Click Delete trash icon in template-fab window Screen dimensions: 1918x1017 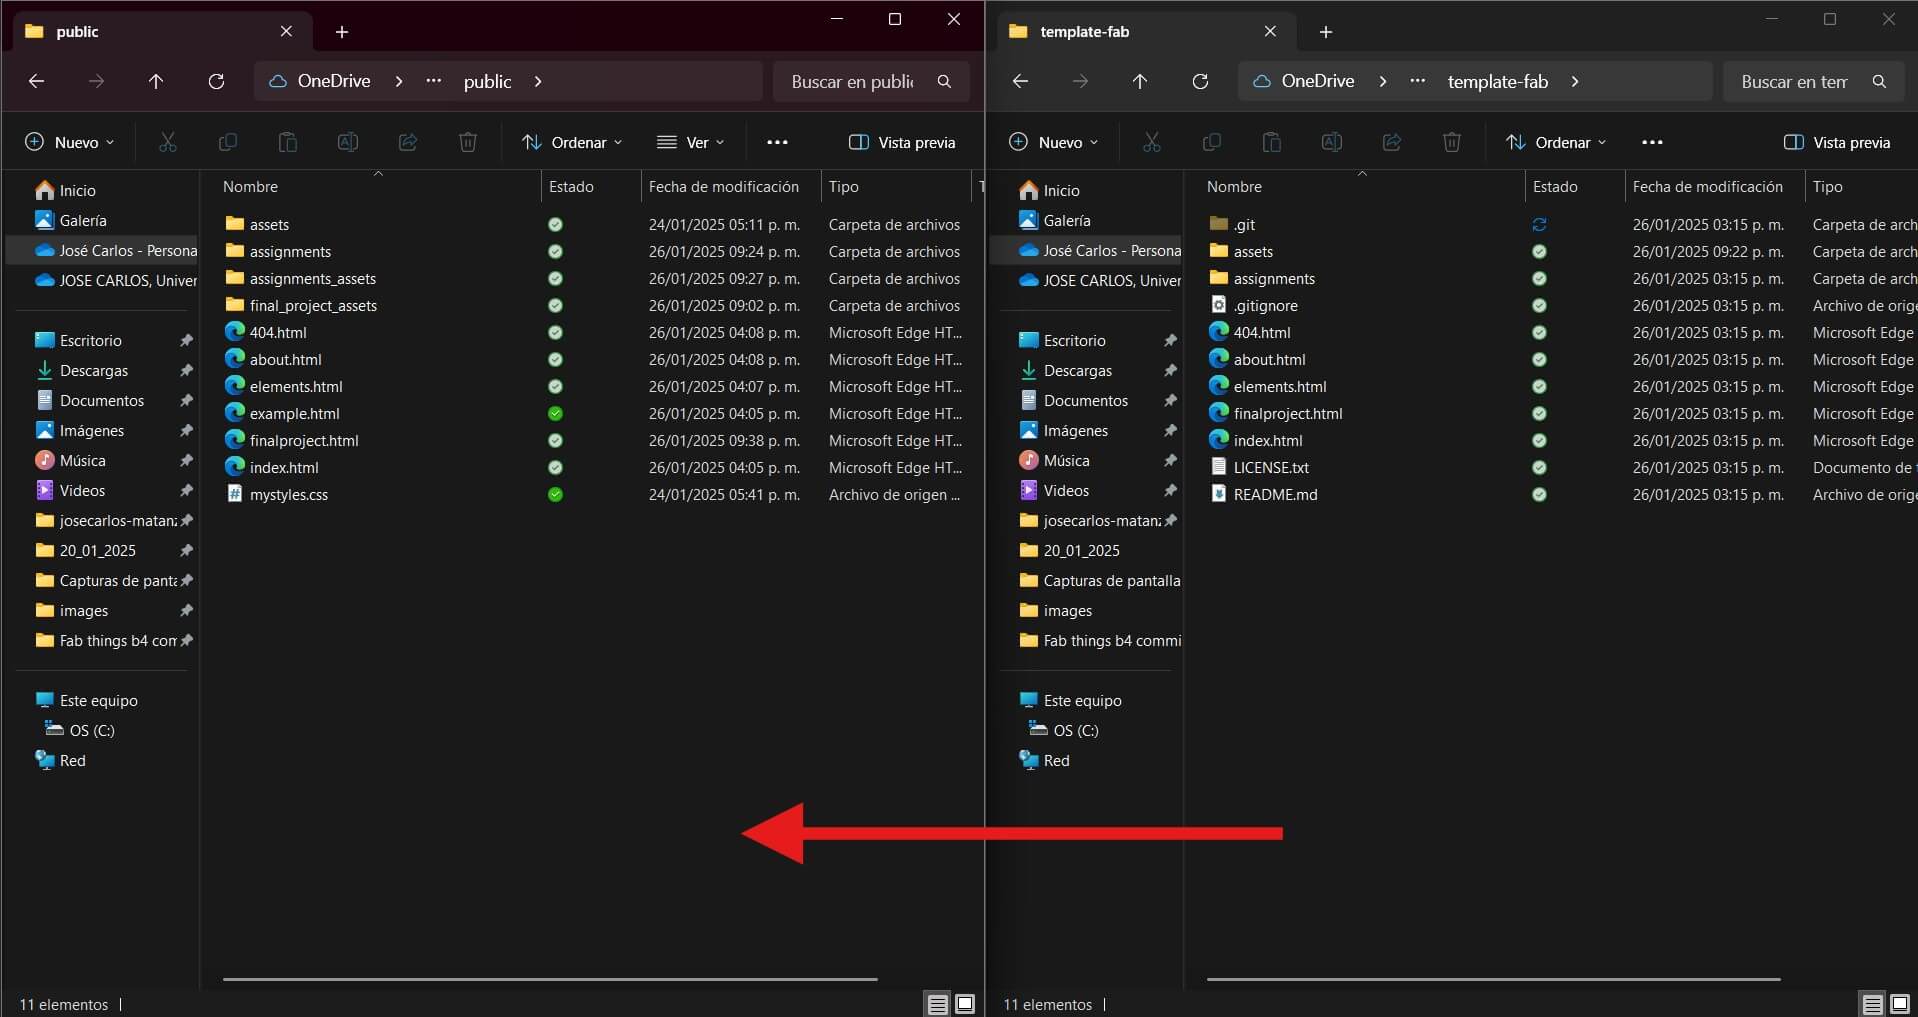pos(1452,142)
